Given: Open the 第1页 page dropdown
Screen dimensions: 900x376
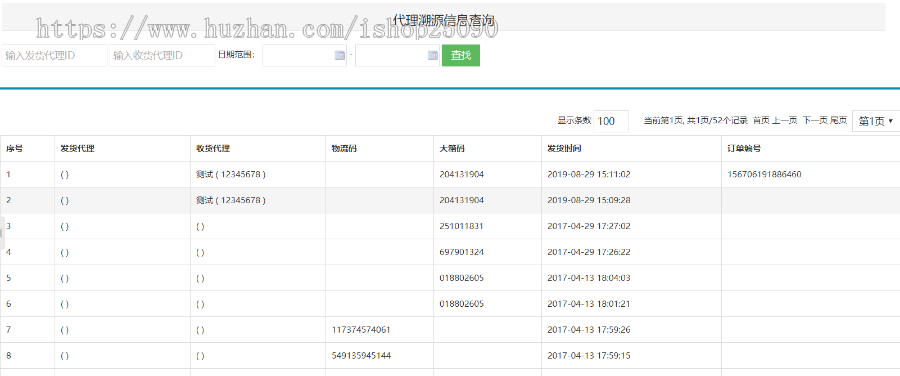Looking at the screenshot, I should (x=876, y=121).
